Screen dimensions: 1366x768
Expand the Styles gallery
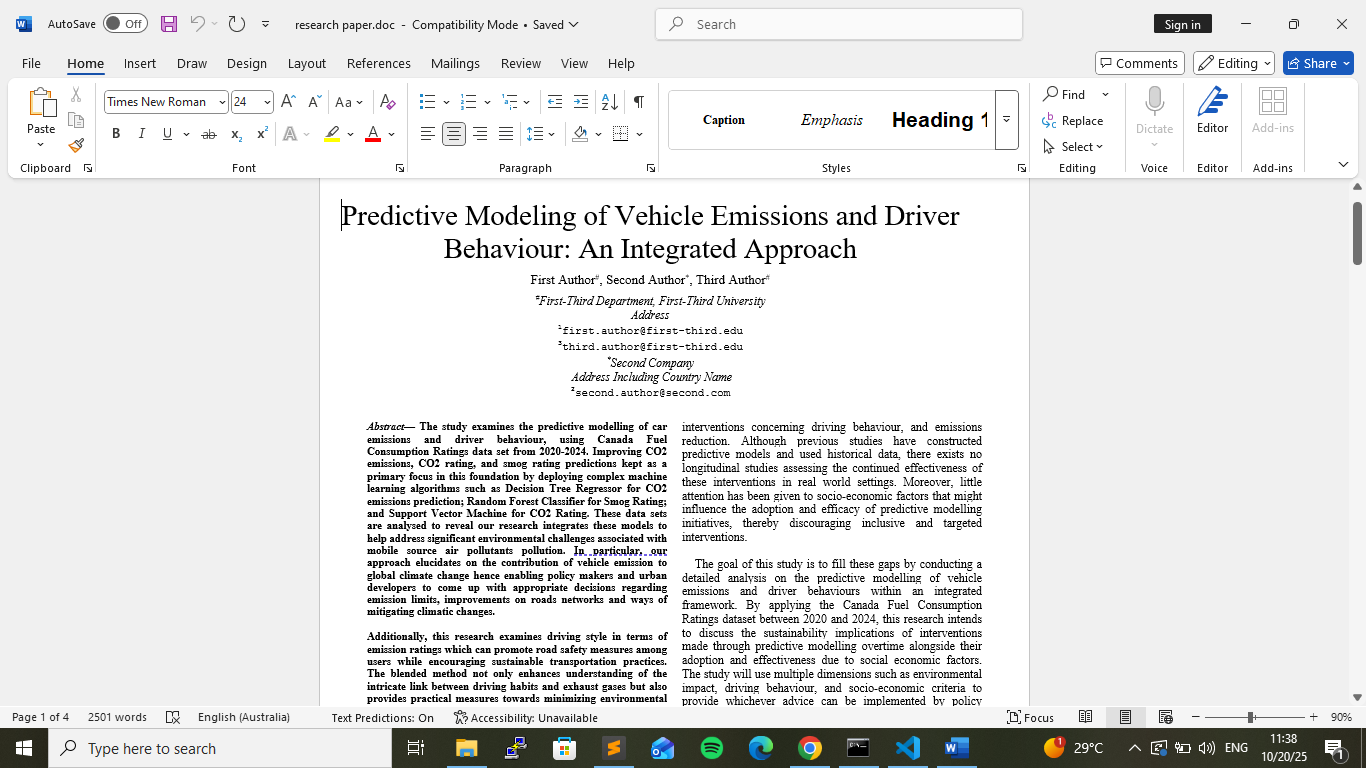click(x=1006, y=120)
